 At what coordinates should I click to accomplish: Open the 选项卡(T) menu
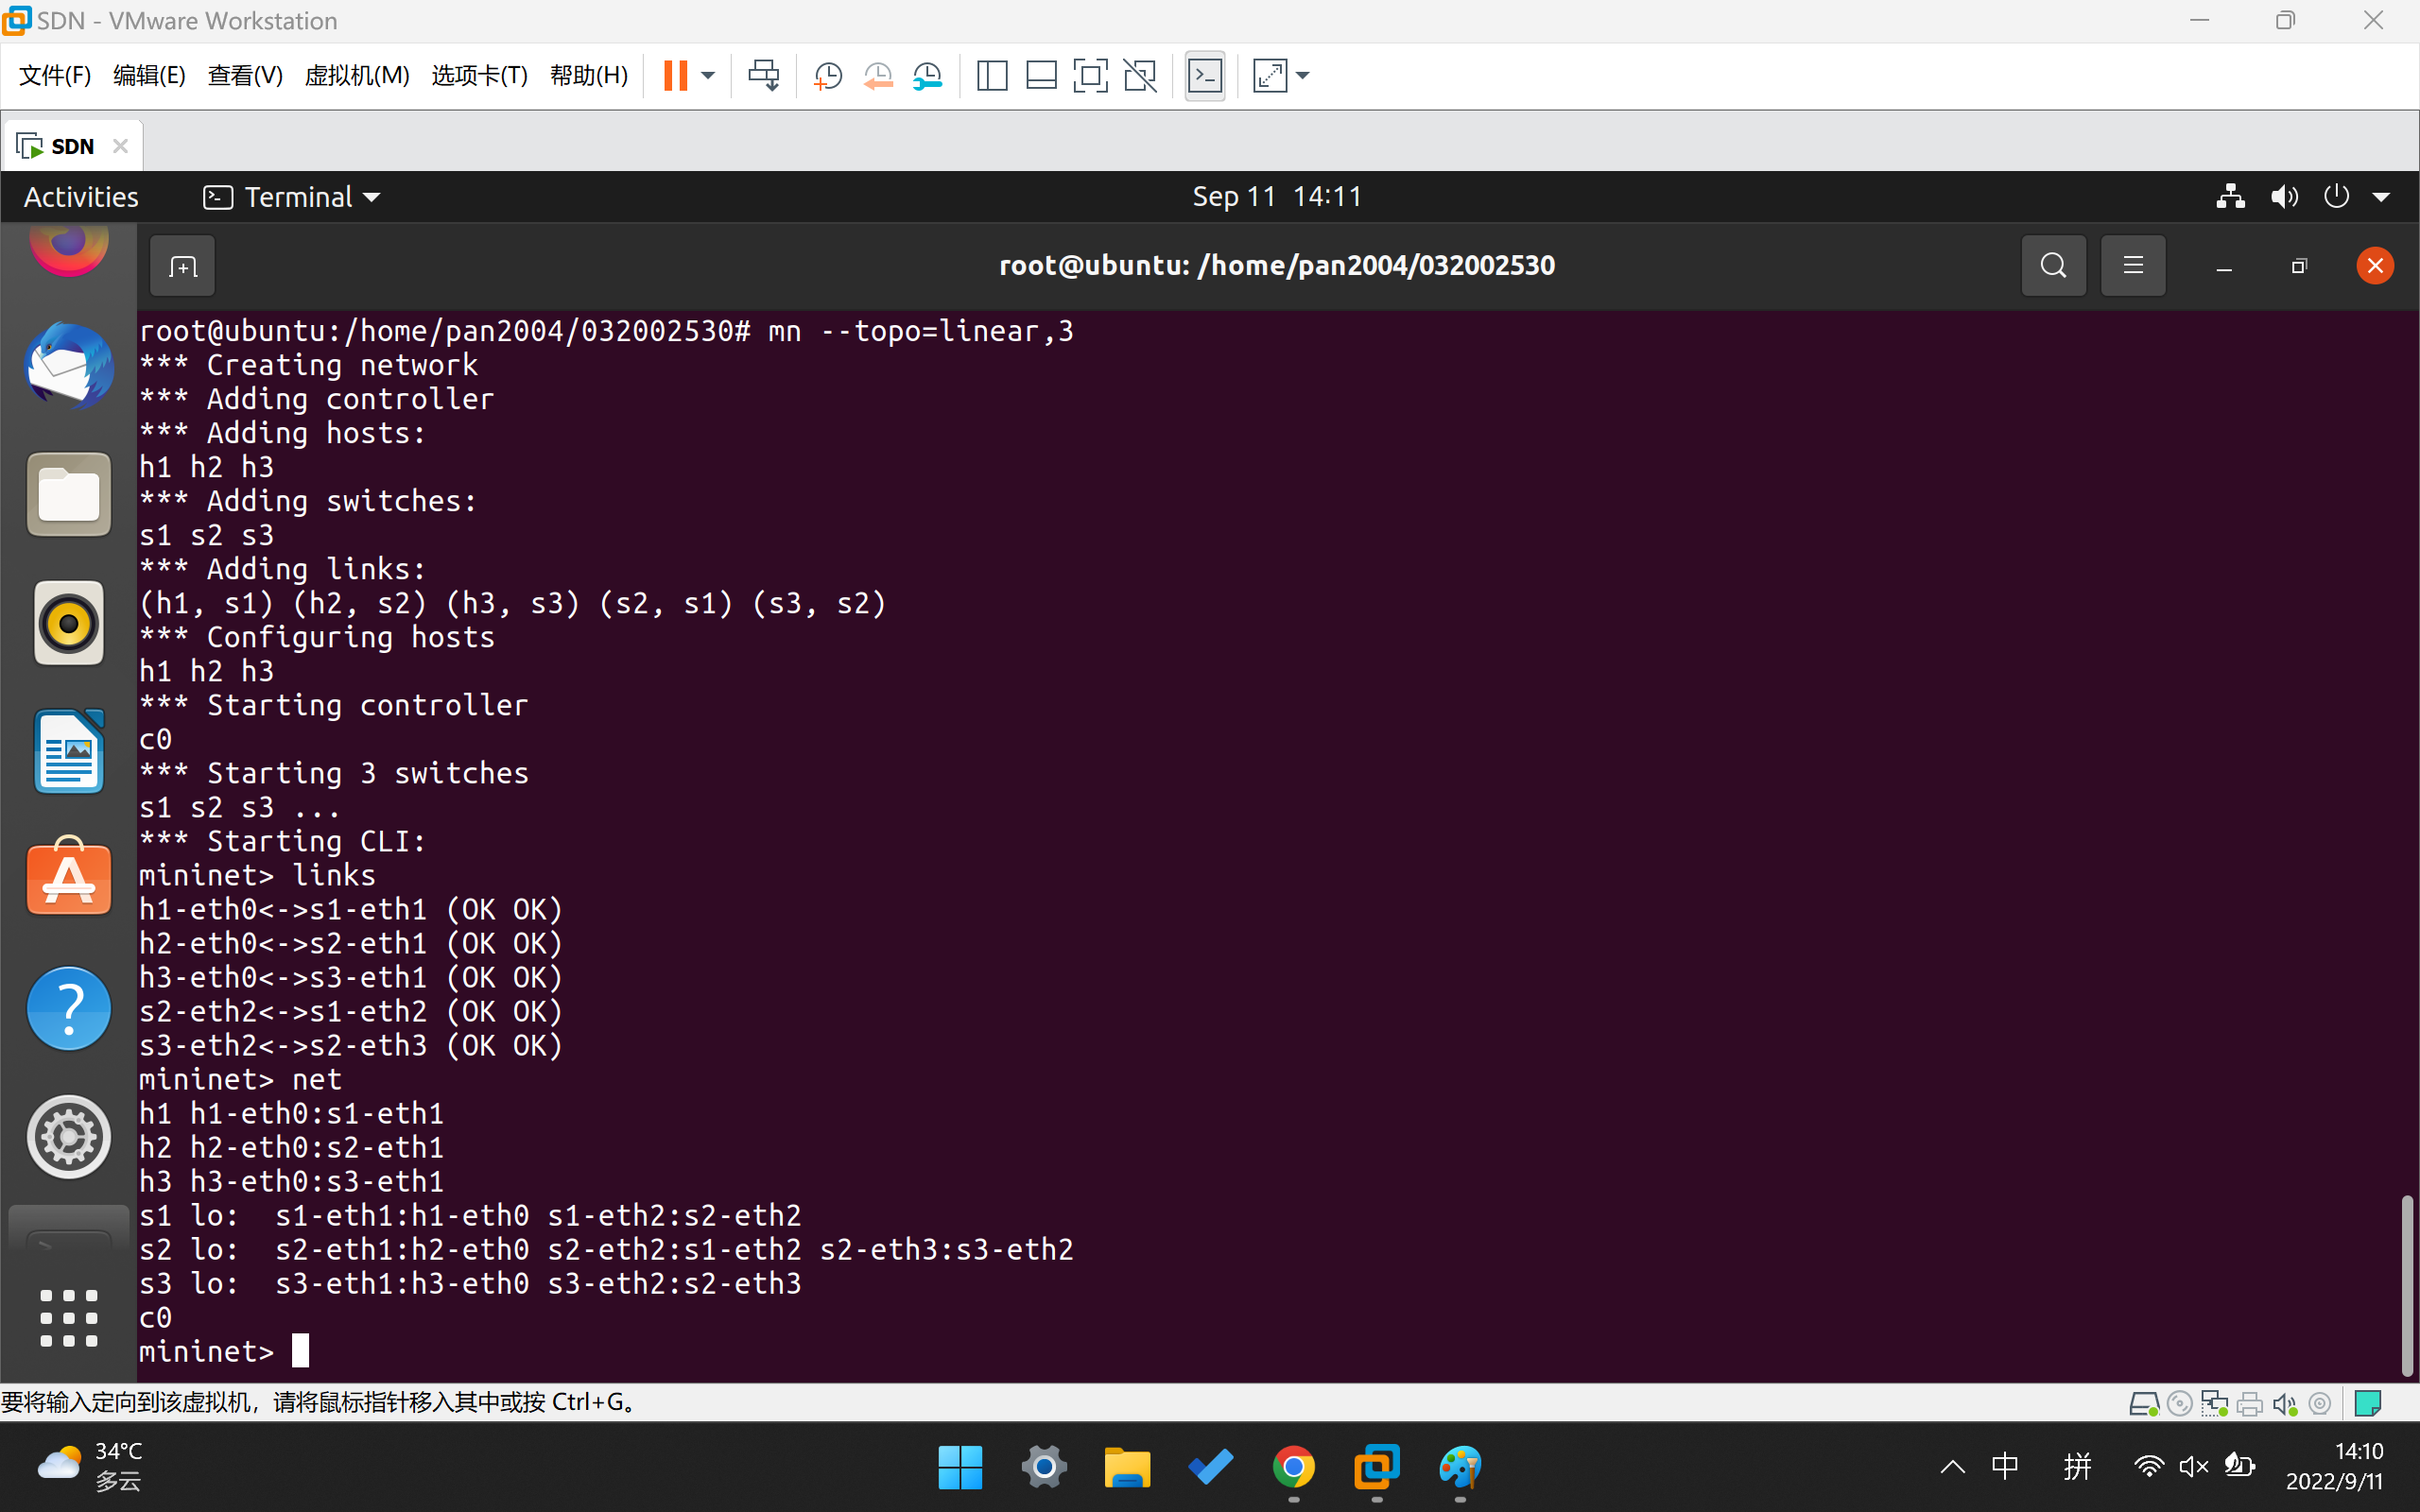coord(479,75)
